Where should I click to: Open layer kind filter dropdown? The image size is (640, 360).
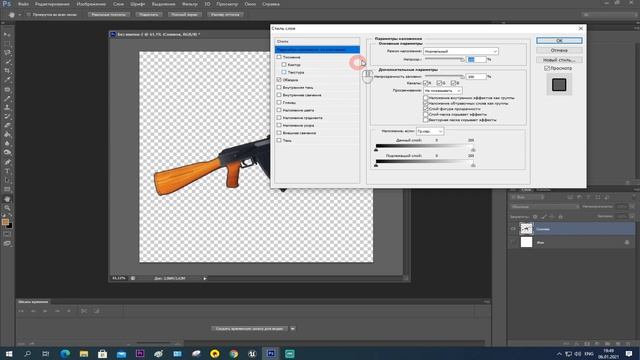coord(528,198)
